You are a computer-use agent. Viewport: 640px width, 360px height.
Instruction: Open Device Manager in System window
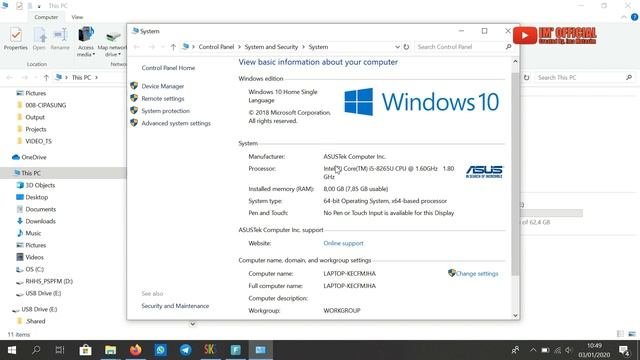tap(162, 86)
